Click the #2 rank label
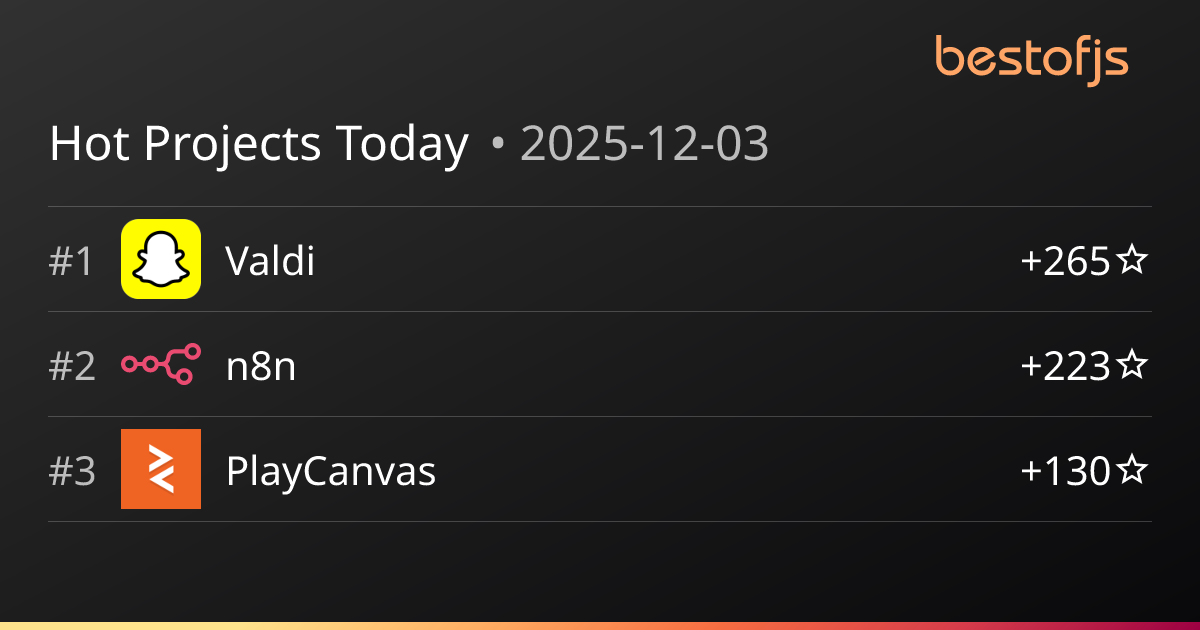Screen dimensions: 1200x630 (x=72, y=367)
